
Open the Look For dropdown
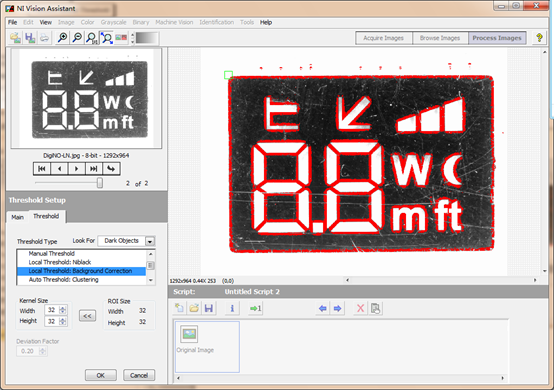150,241
